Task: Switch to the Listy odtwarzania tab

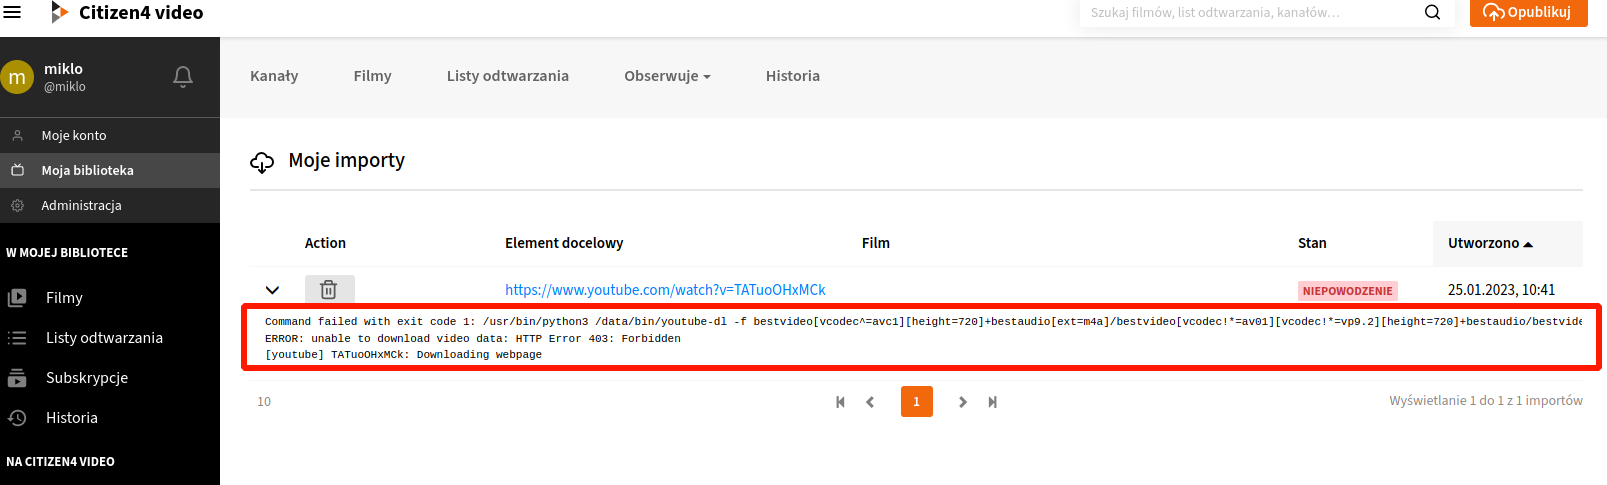Action: point(507,76)
